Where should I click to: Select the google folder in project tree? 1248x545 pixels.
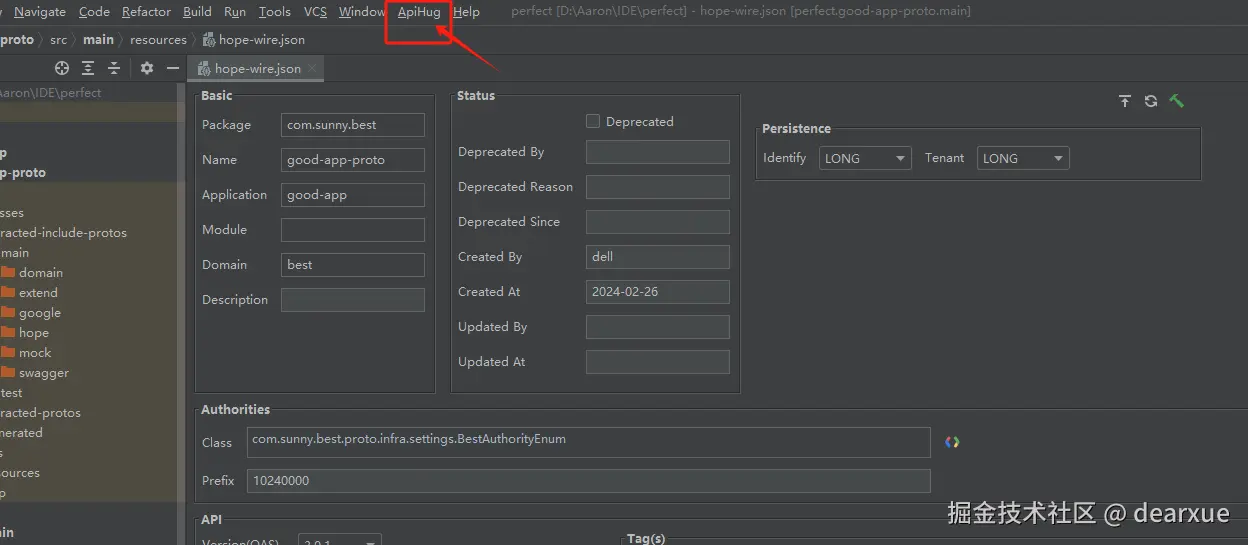coord(40,313)
